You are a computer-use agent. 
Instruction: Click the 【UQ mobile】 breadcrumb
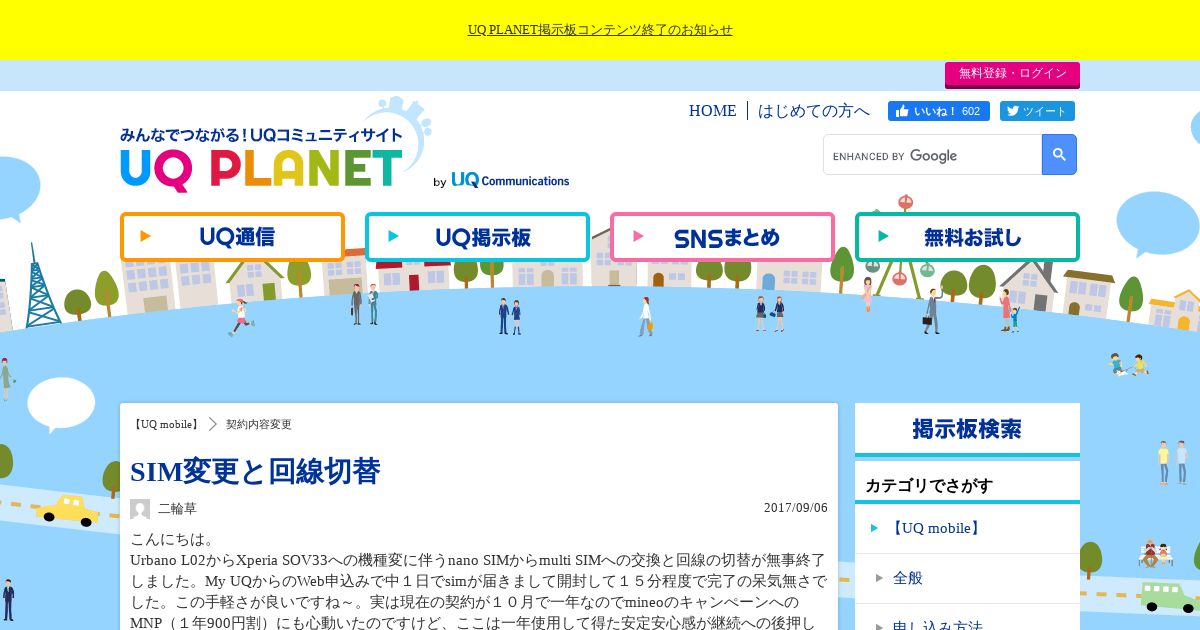(166, 424)
